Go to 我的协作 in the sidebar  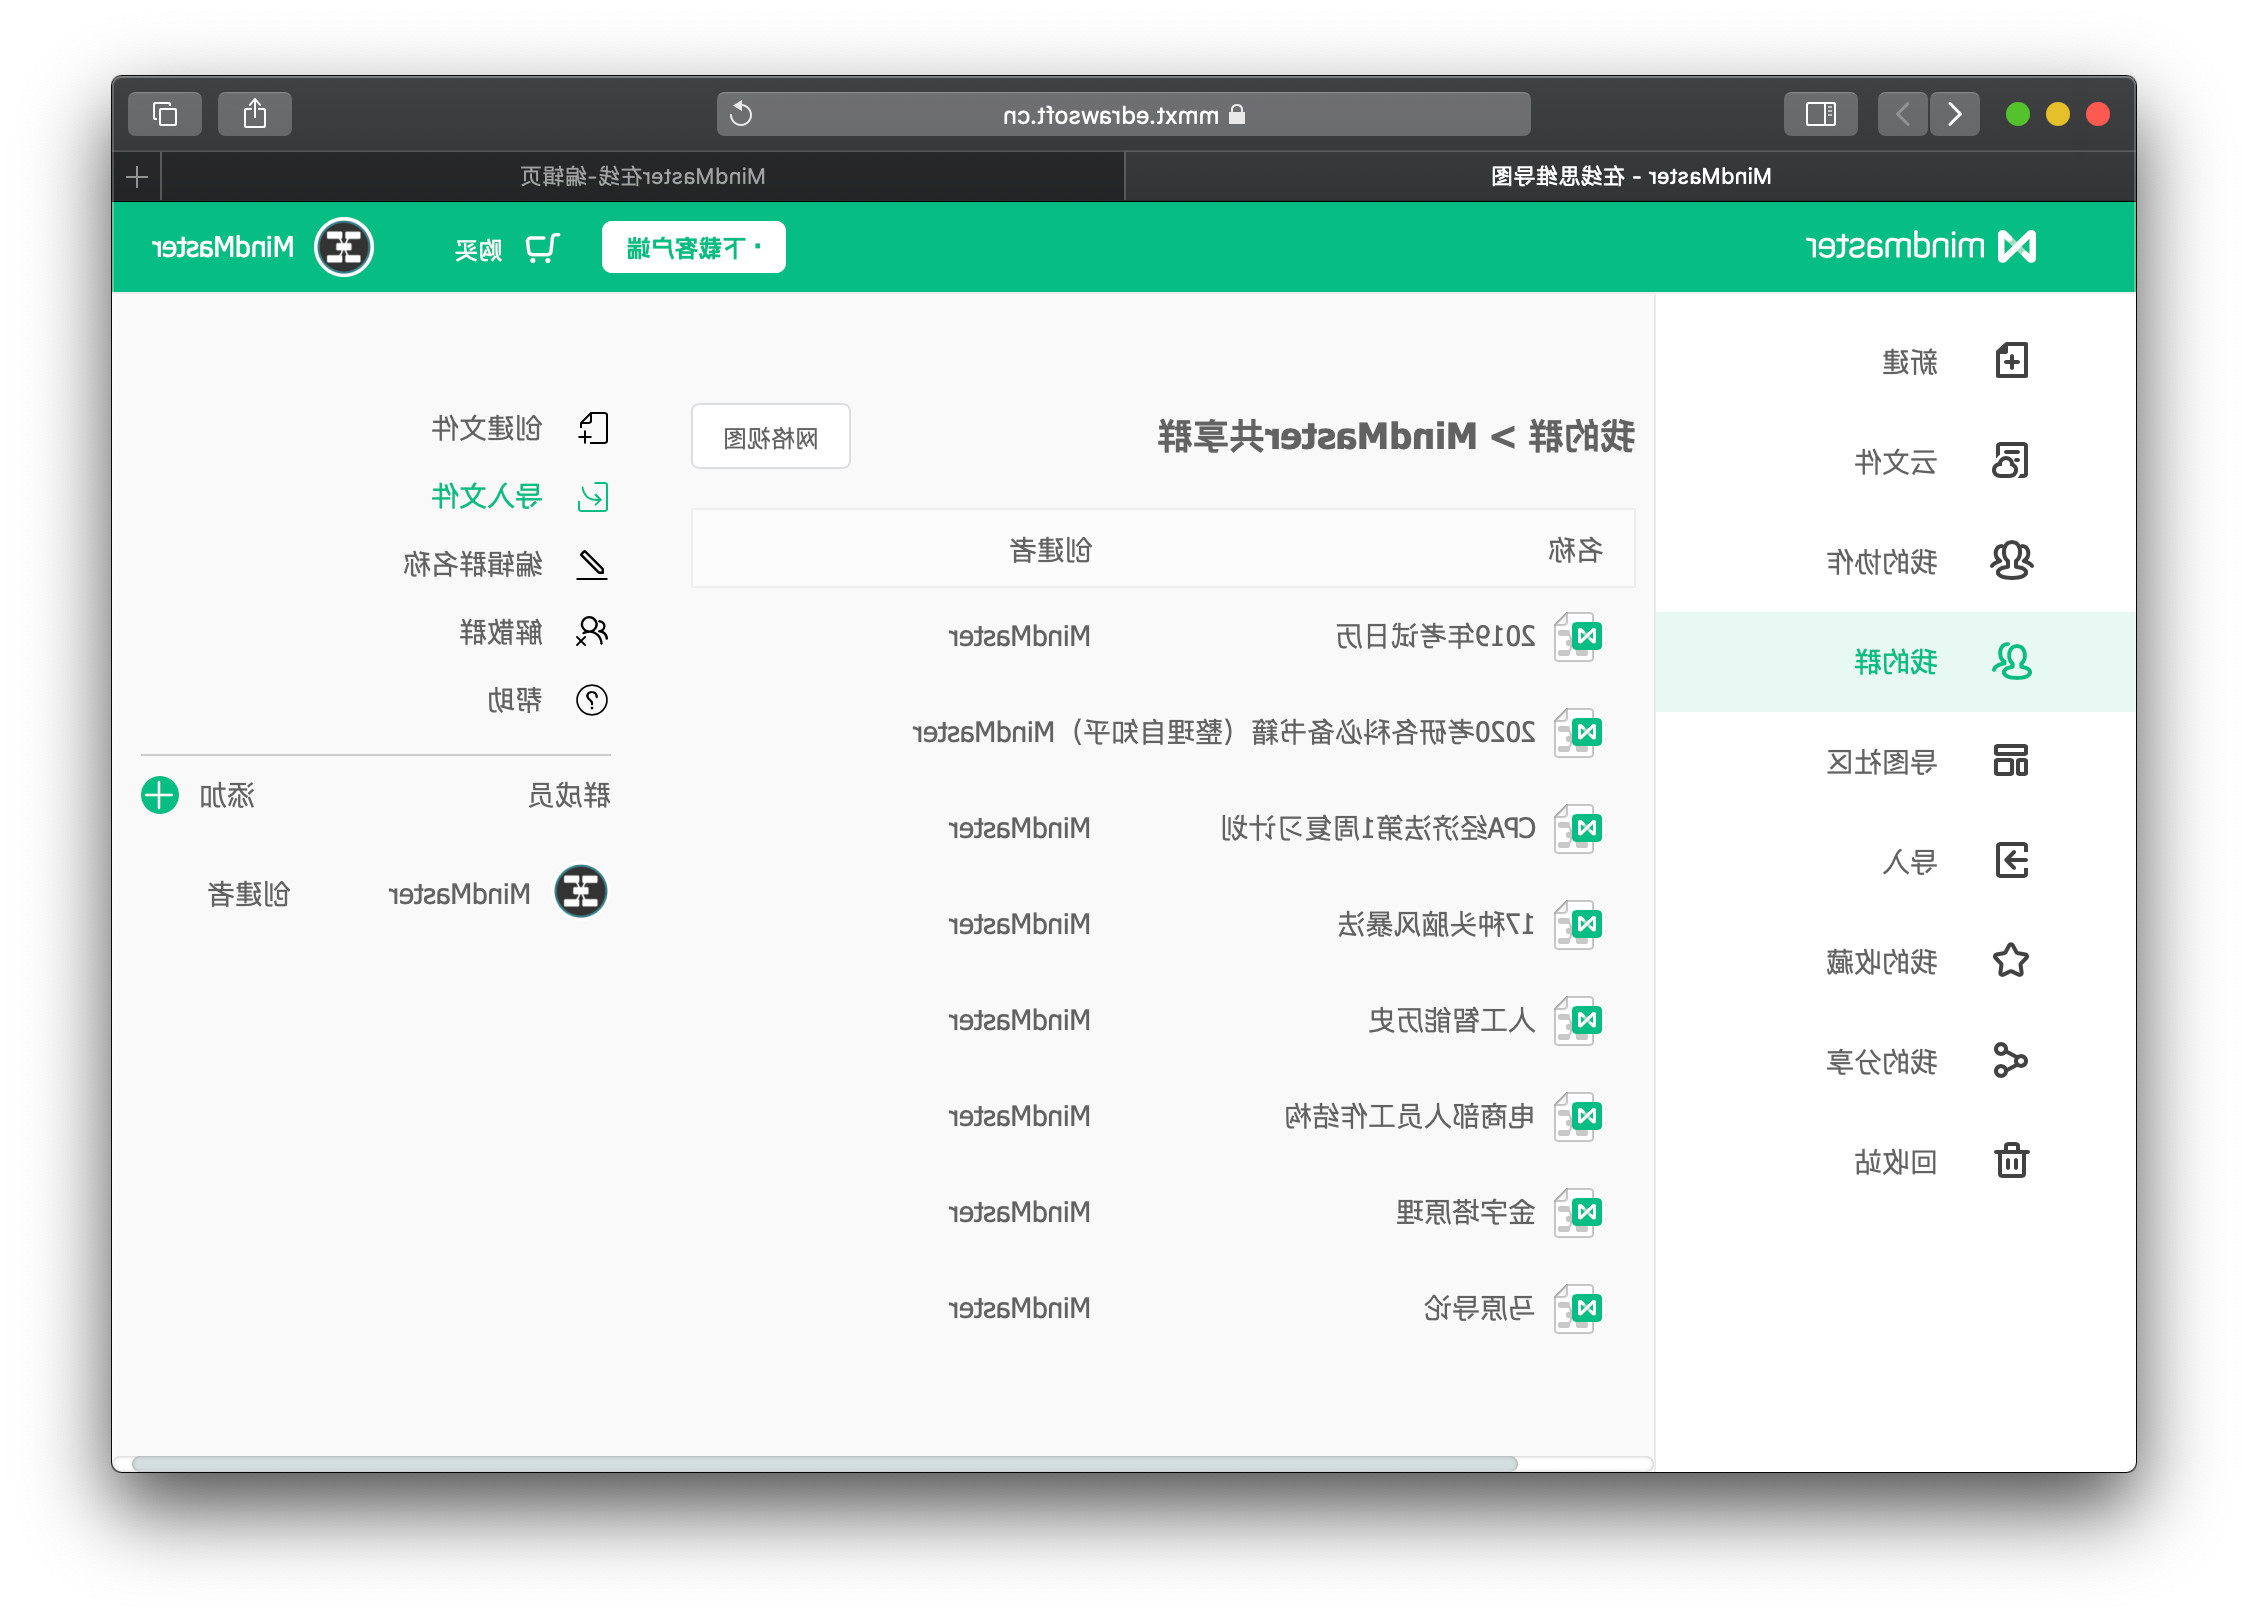(x=1895, y=562)
